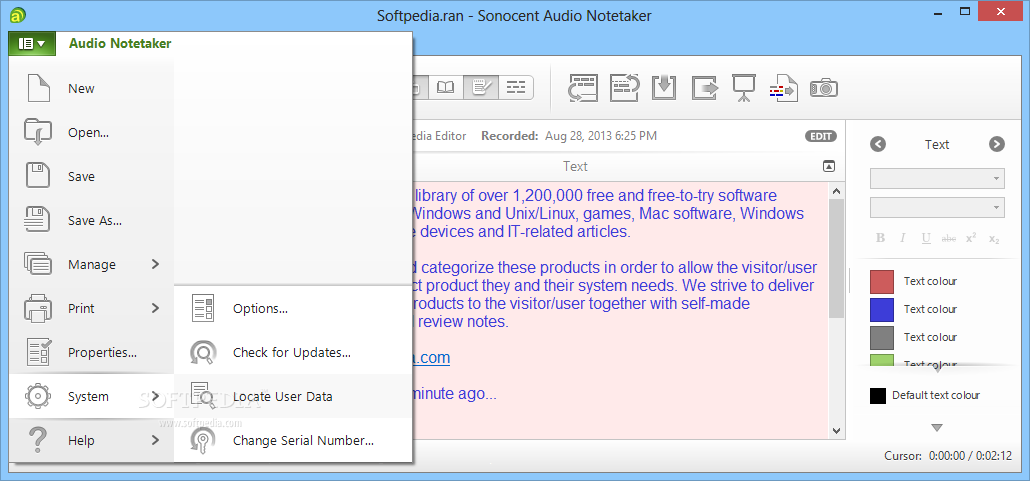The image size is (1030, 481).
Task: Toggle superscript formatting
Action: click(971, 238)
